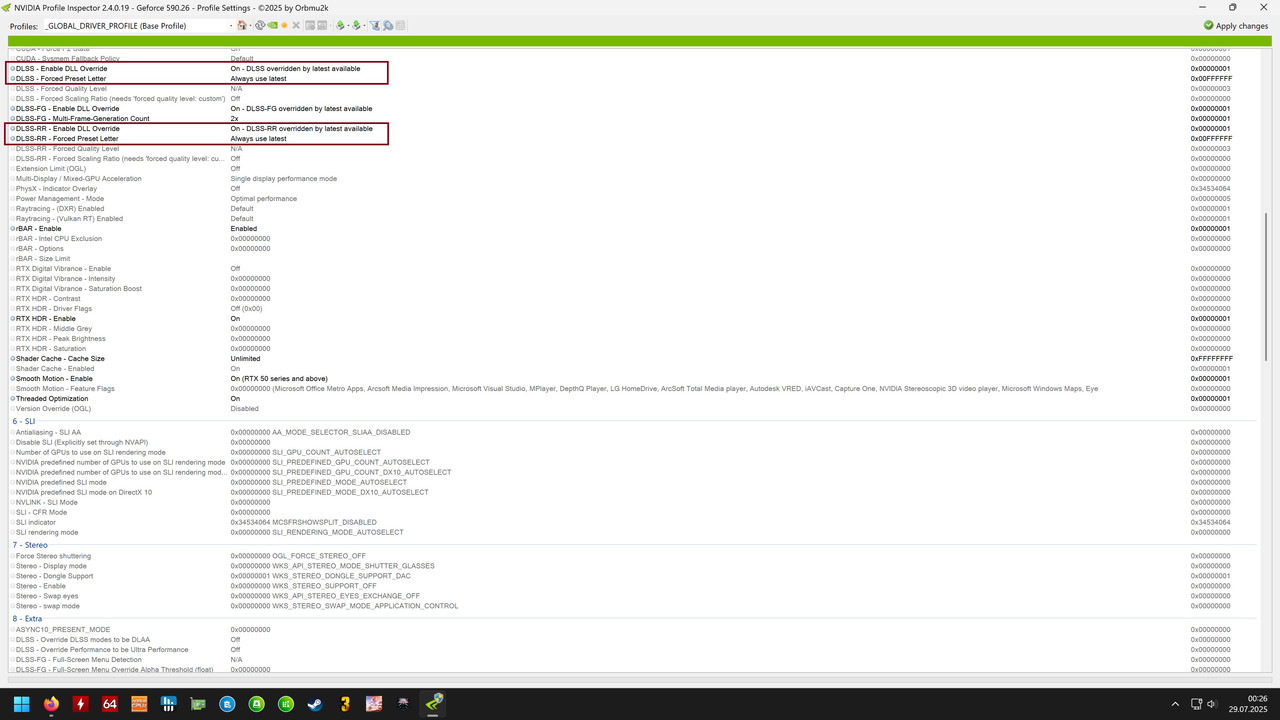Click the Enabled value of rBAR - Enable
The width and height of the screenshot is (1280, 720).
click(243, 229)
